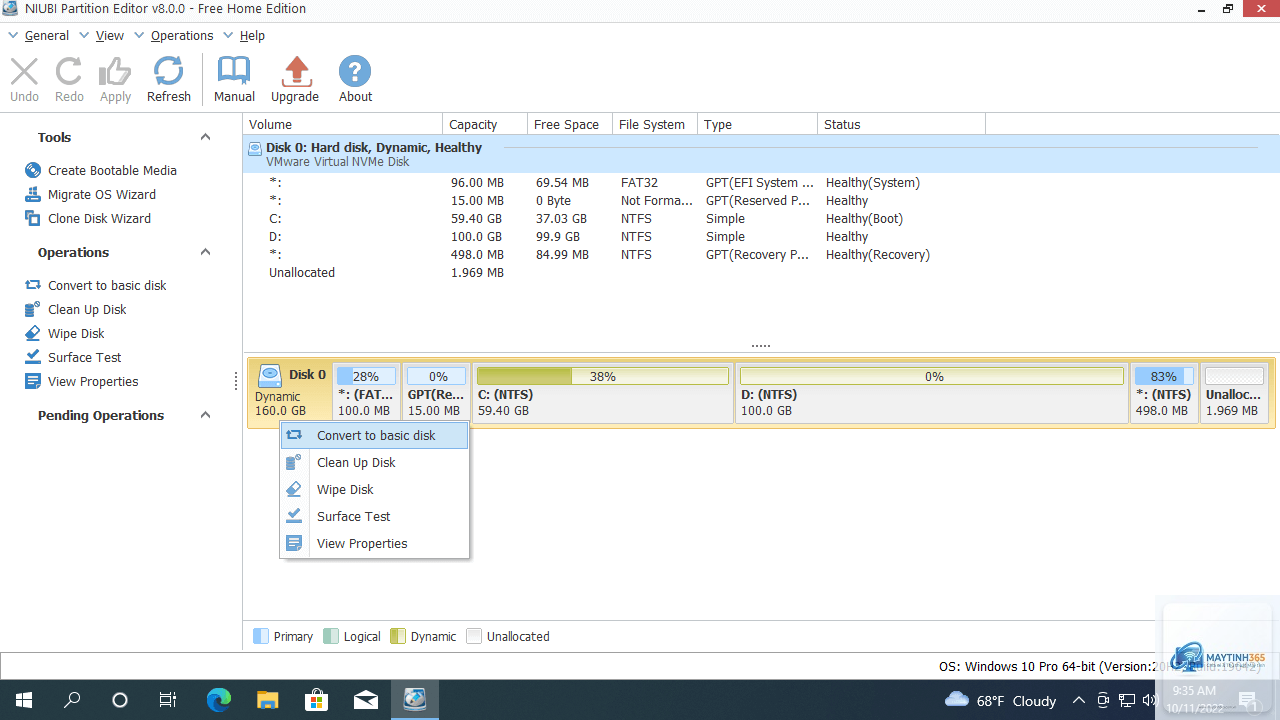The height and width of the screenshot is (720, 1280).
Task: Click the Upgrade arrow icon
Action: point(295,72)
